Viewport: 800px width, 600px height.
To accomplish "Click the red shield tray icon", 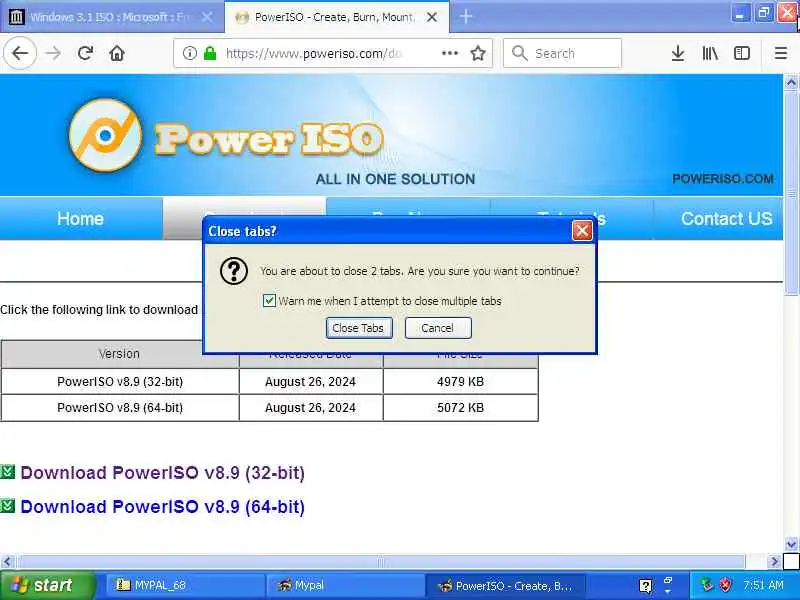I will 725,585.
